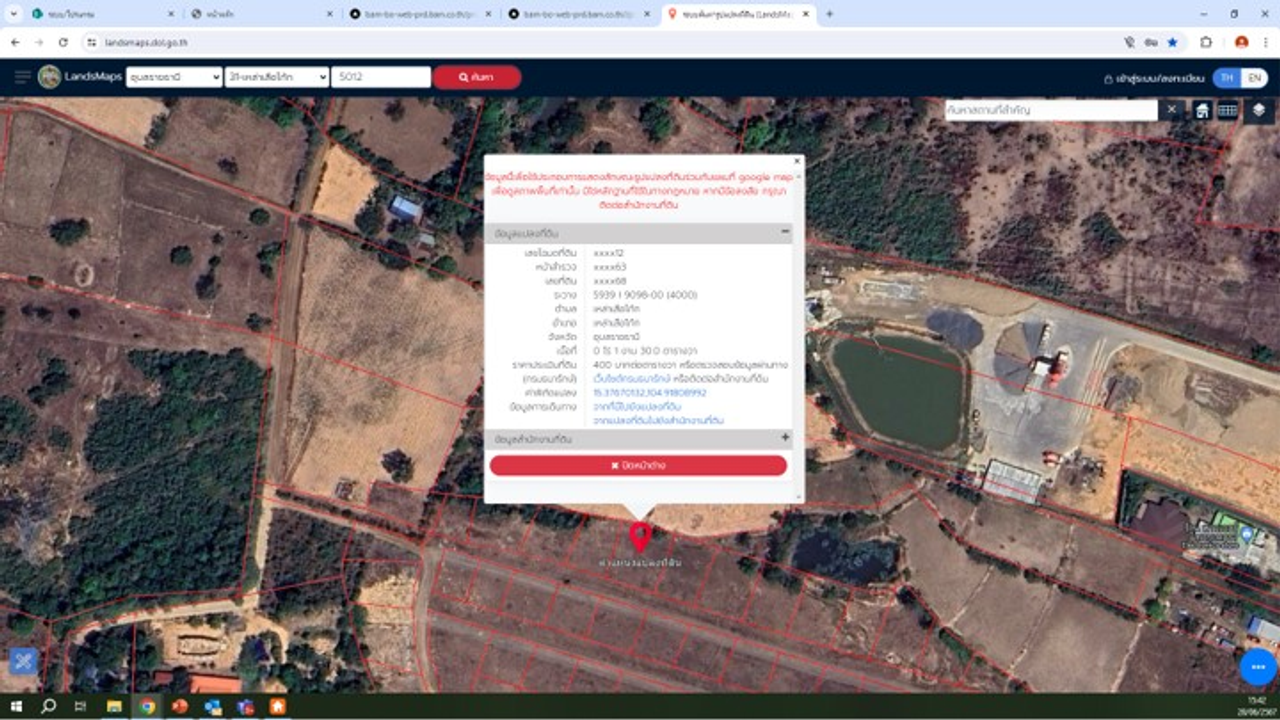Click the red close-window button in popup
1280x720 pixels.
tap(638, 465)
